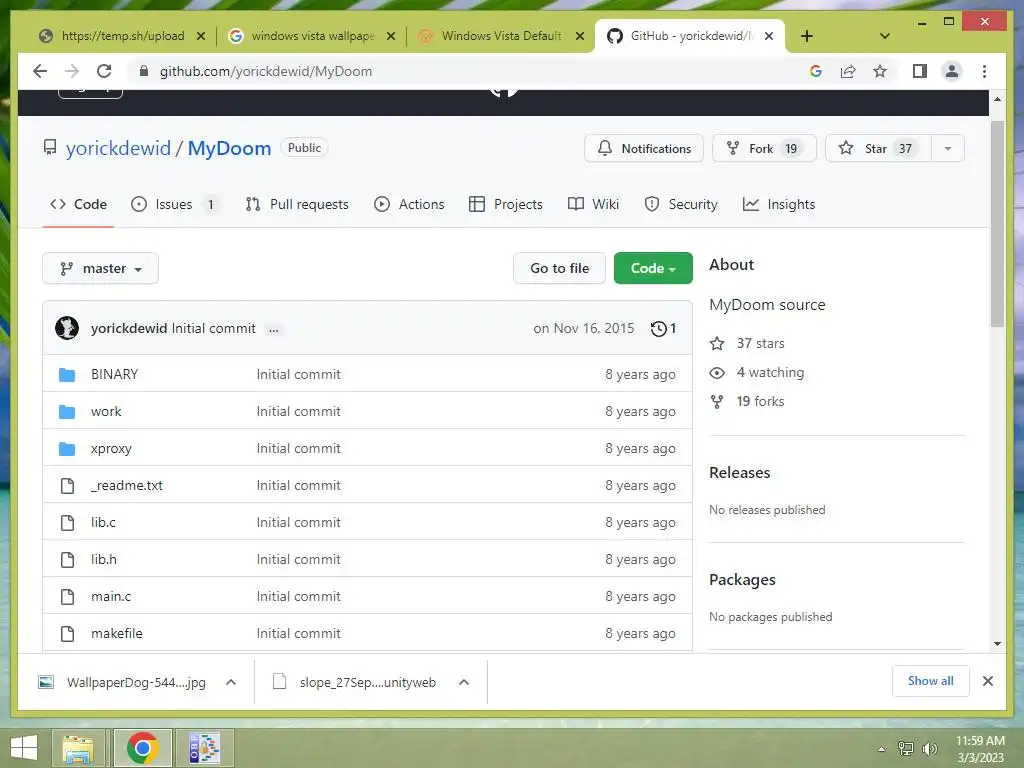1024x768 pixels.
Task: Star the MyDoom repository
Action: (878, 148)
